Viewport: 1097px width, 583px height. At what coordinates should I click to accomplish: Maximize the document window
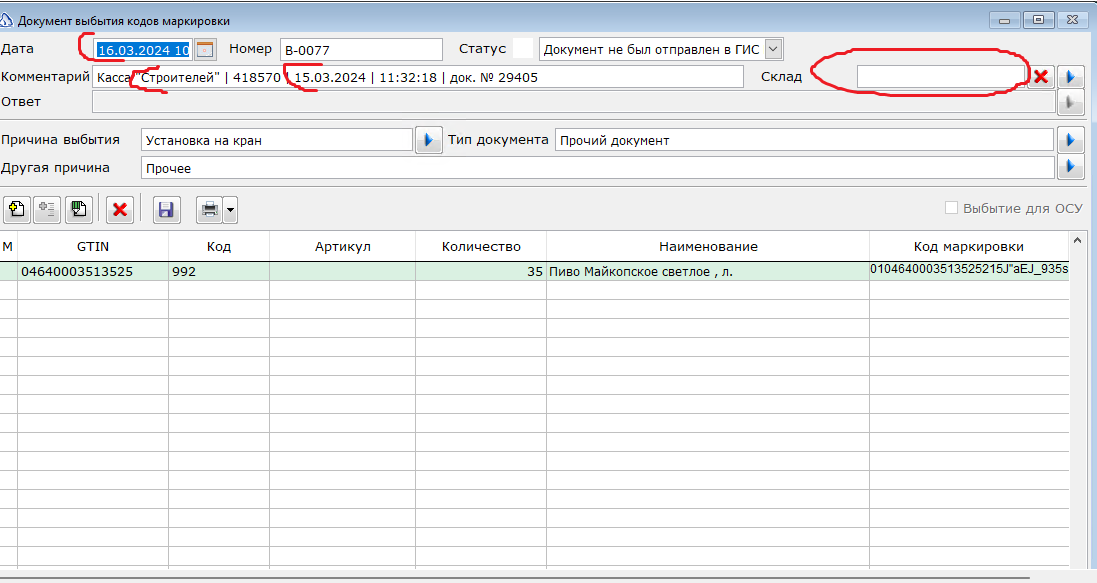[1039, 20]
